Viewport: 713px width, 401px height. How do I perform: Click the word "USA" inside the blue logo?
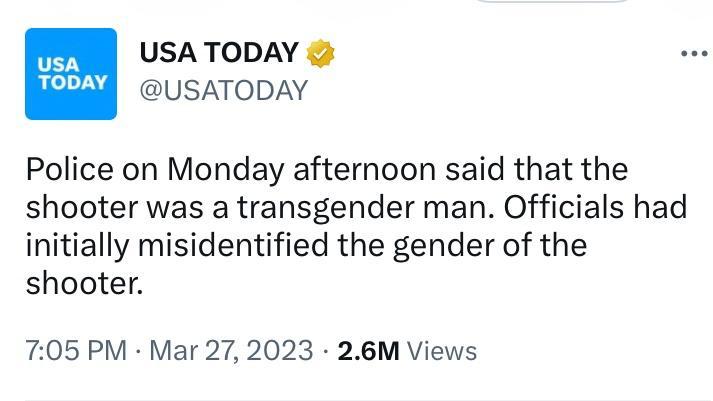[56, 66]
